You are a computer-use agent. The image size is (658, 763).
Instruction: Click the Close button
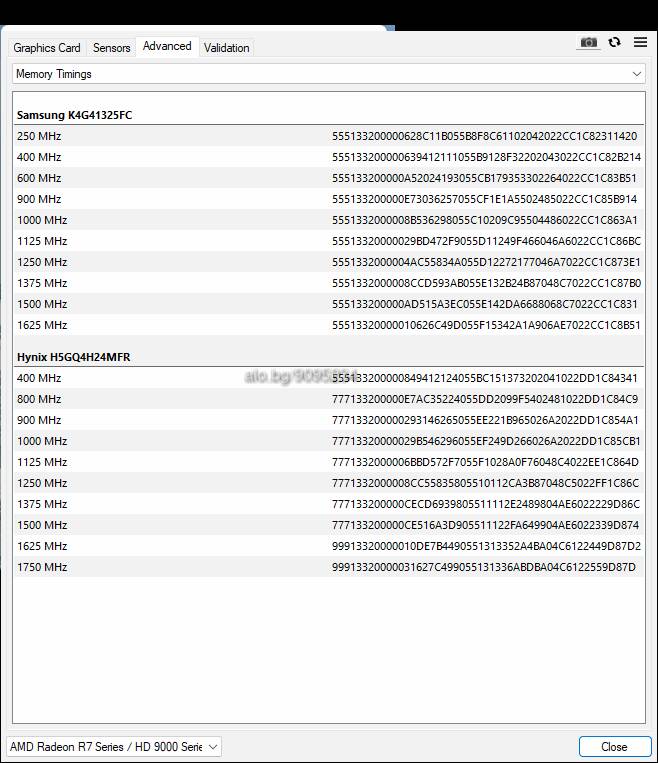615,746
